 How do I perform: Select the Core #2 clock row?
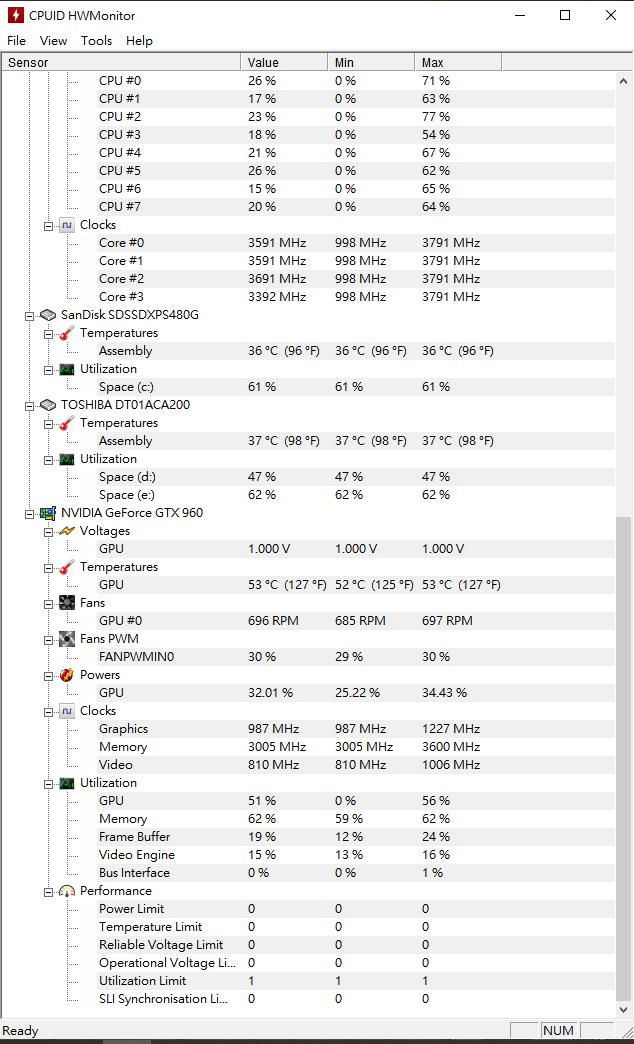[x=356, y=279]
